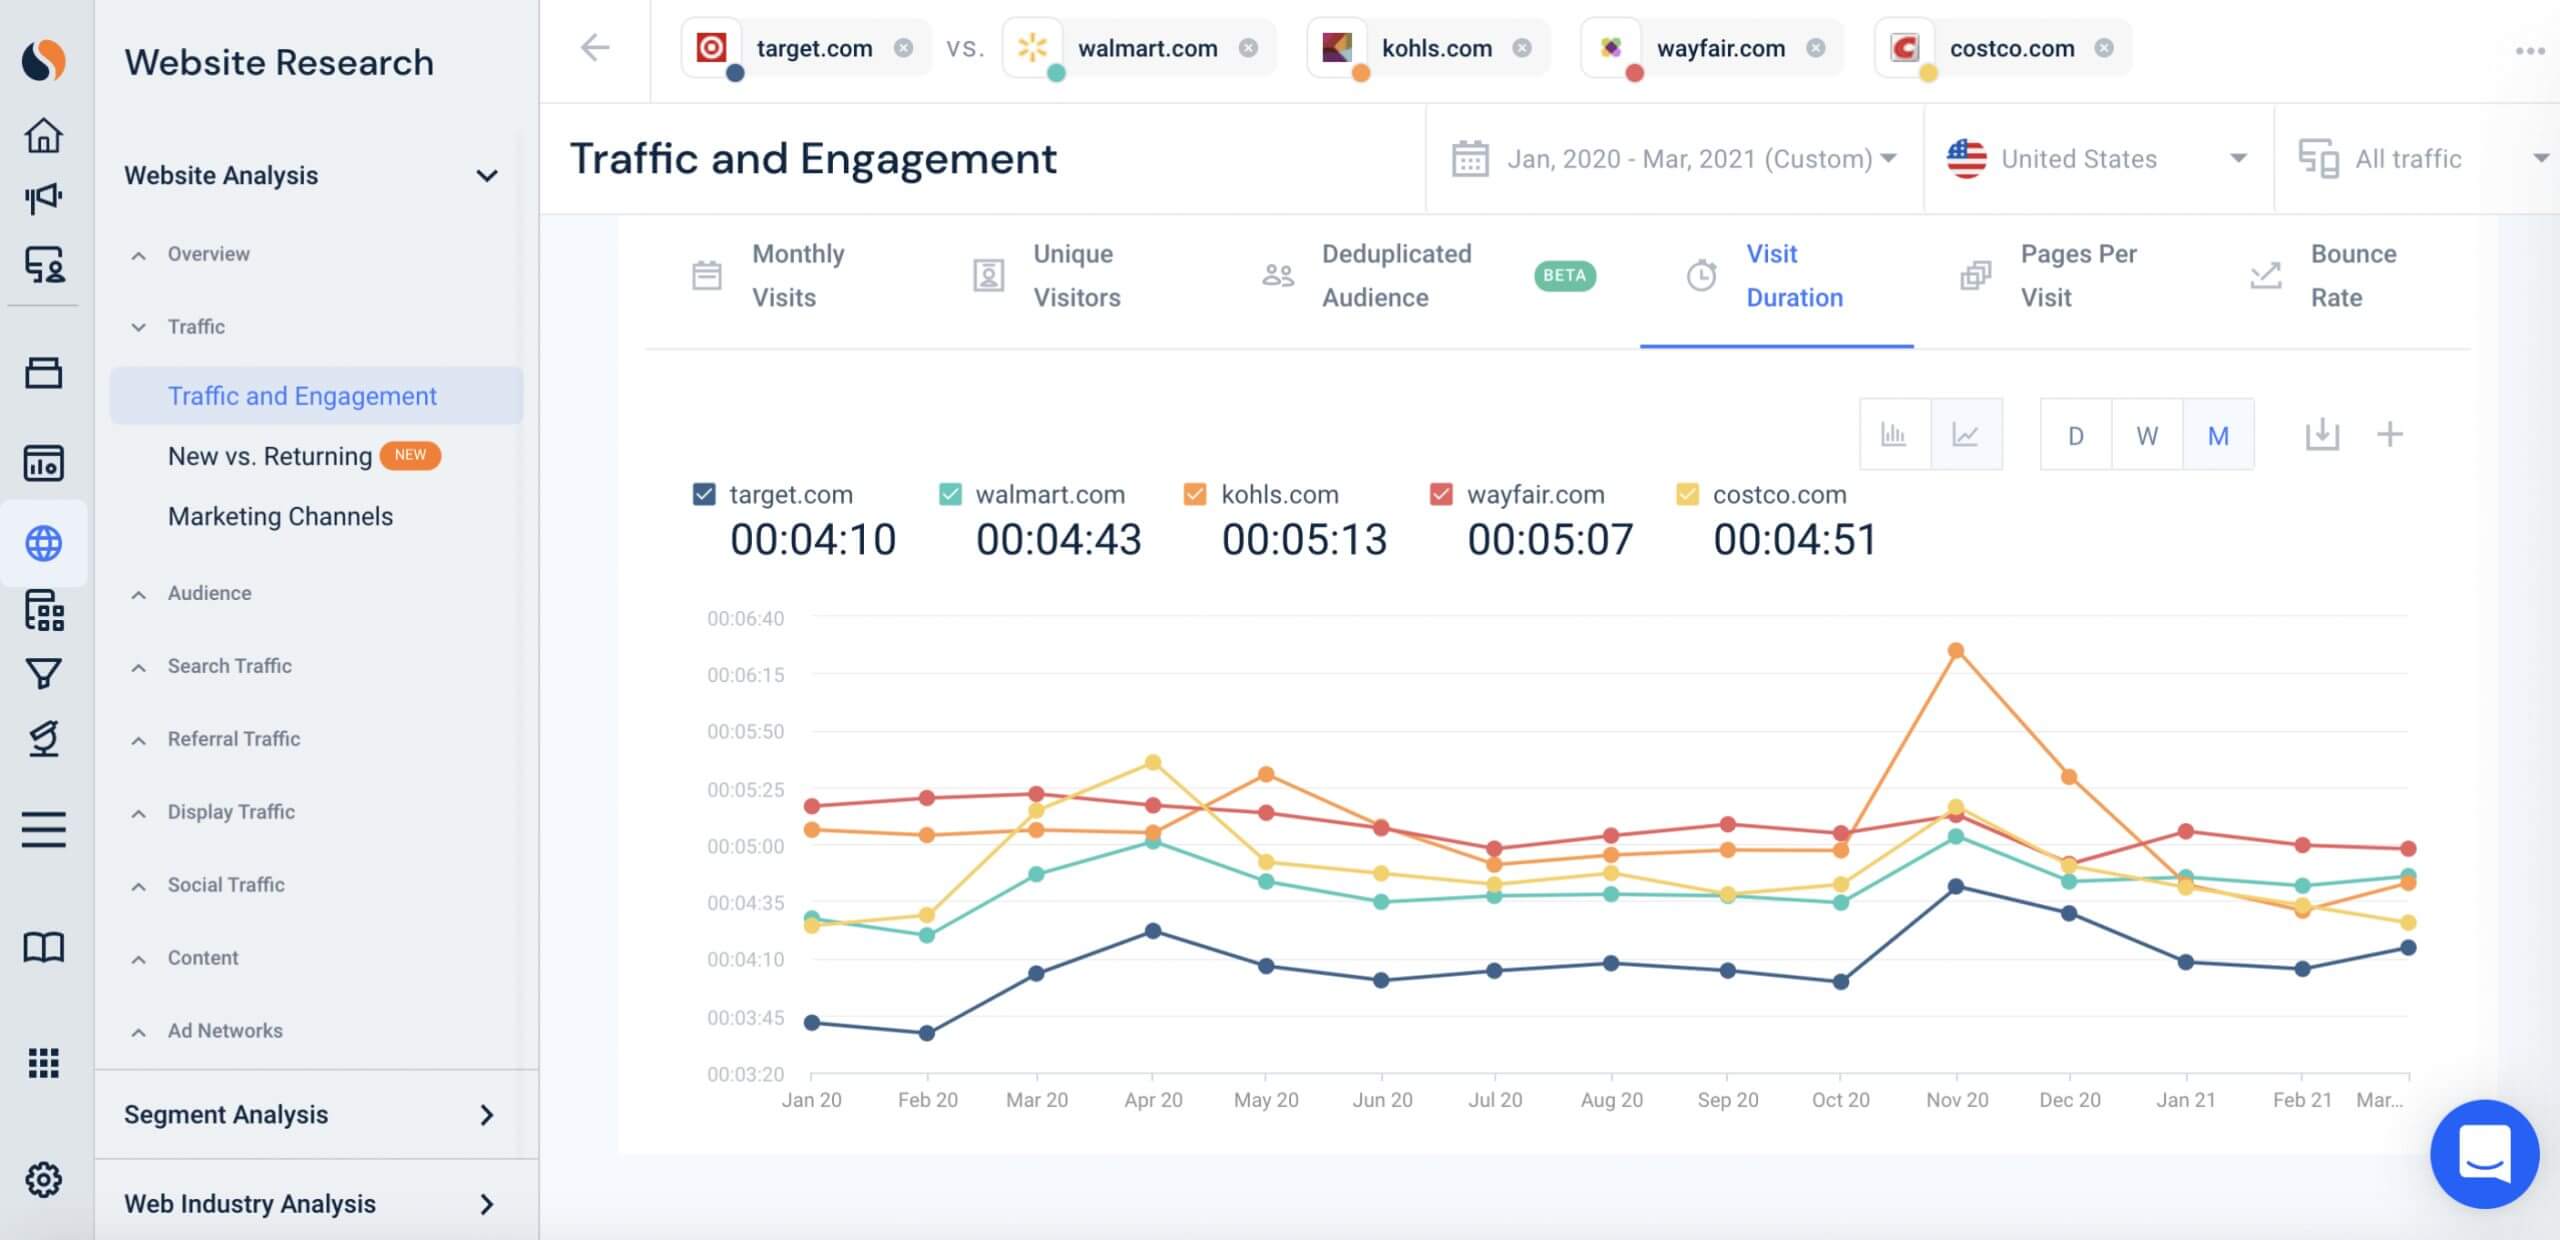This screenshot has width=2560, height=1240.
Task: Open the dashboard chart icon in sidebar
Action: click(44, 463)
